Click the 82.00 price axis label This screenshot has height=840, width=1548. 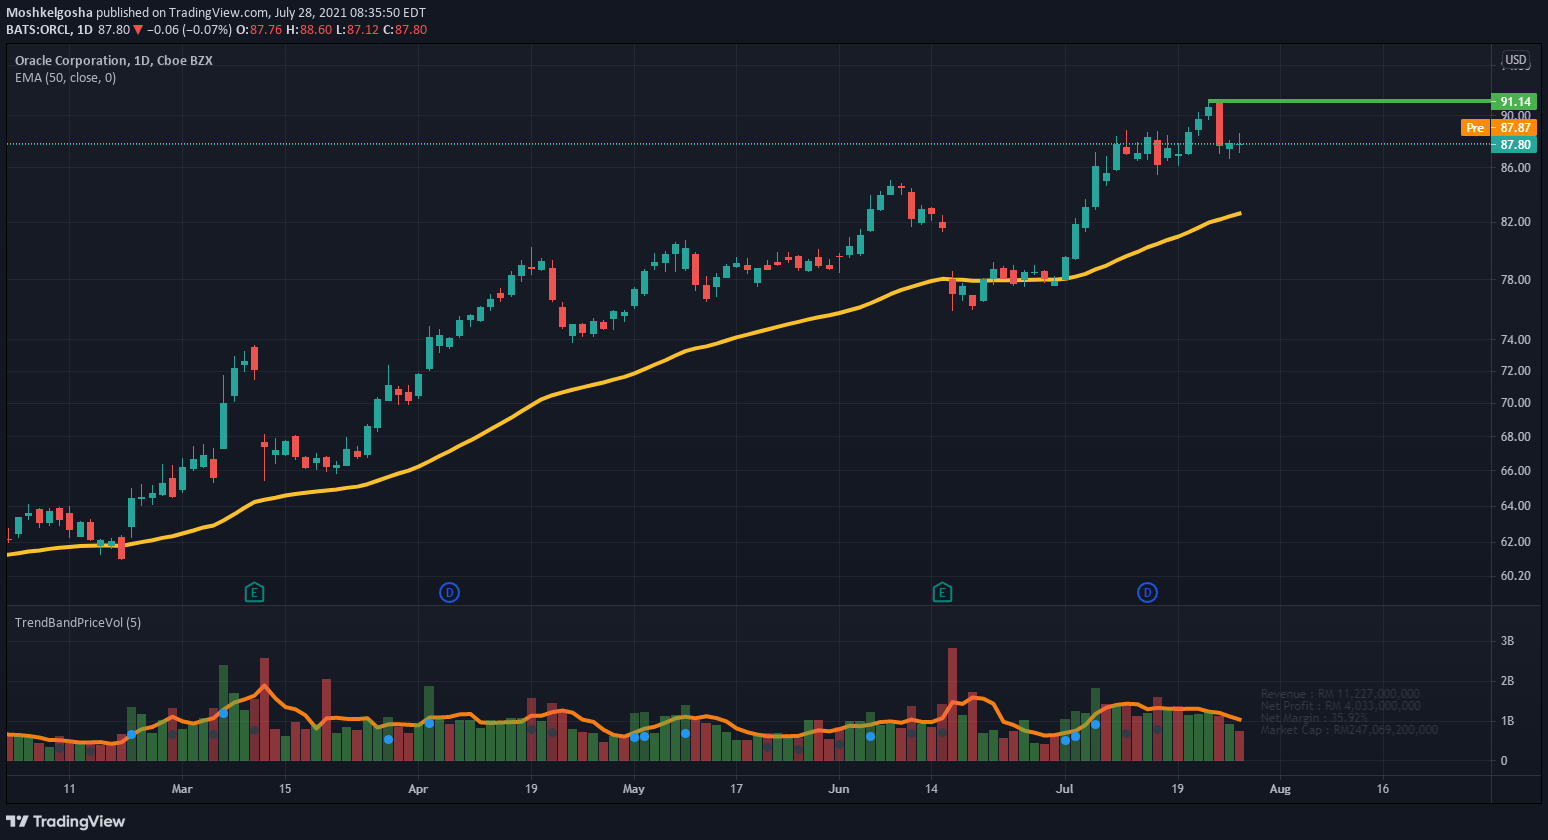(1515, 222)
